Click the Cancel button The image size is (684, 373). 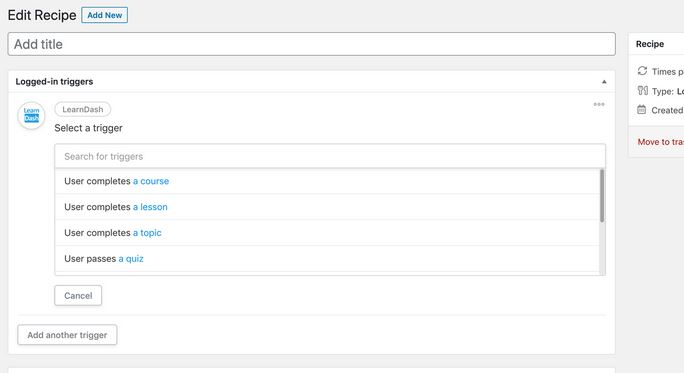(x=78, y=295)
